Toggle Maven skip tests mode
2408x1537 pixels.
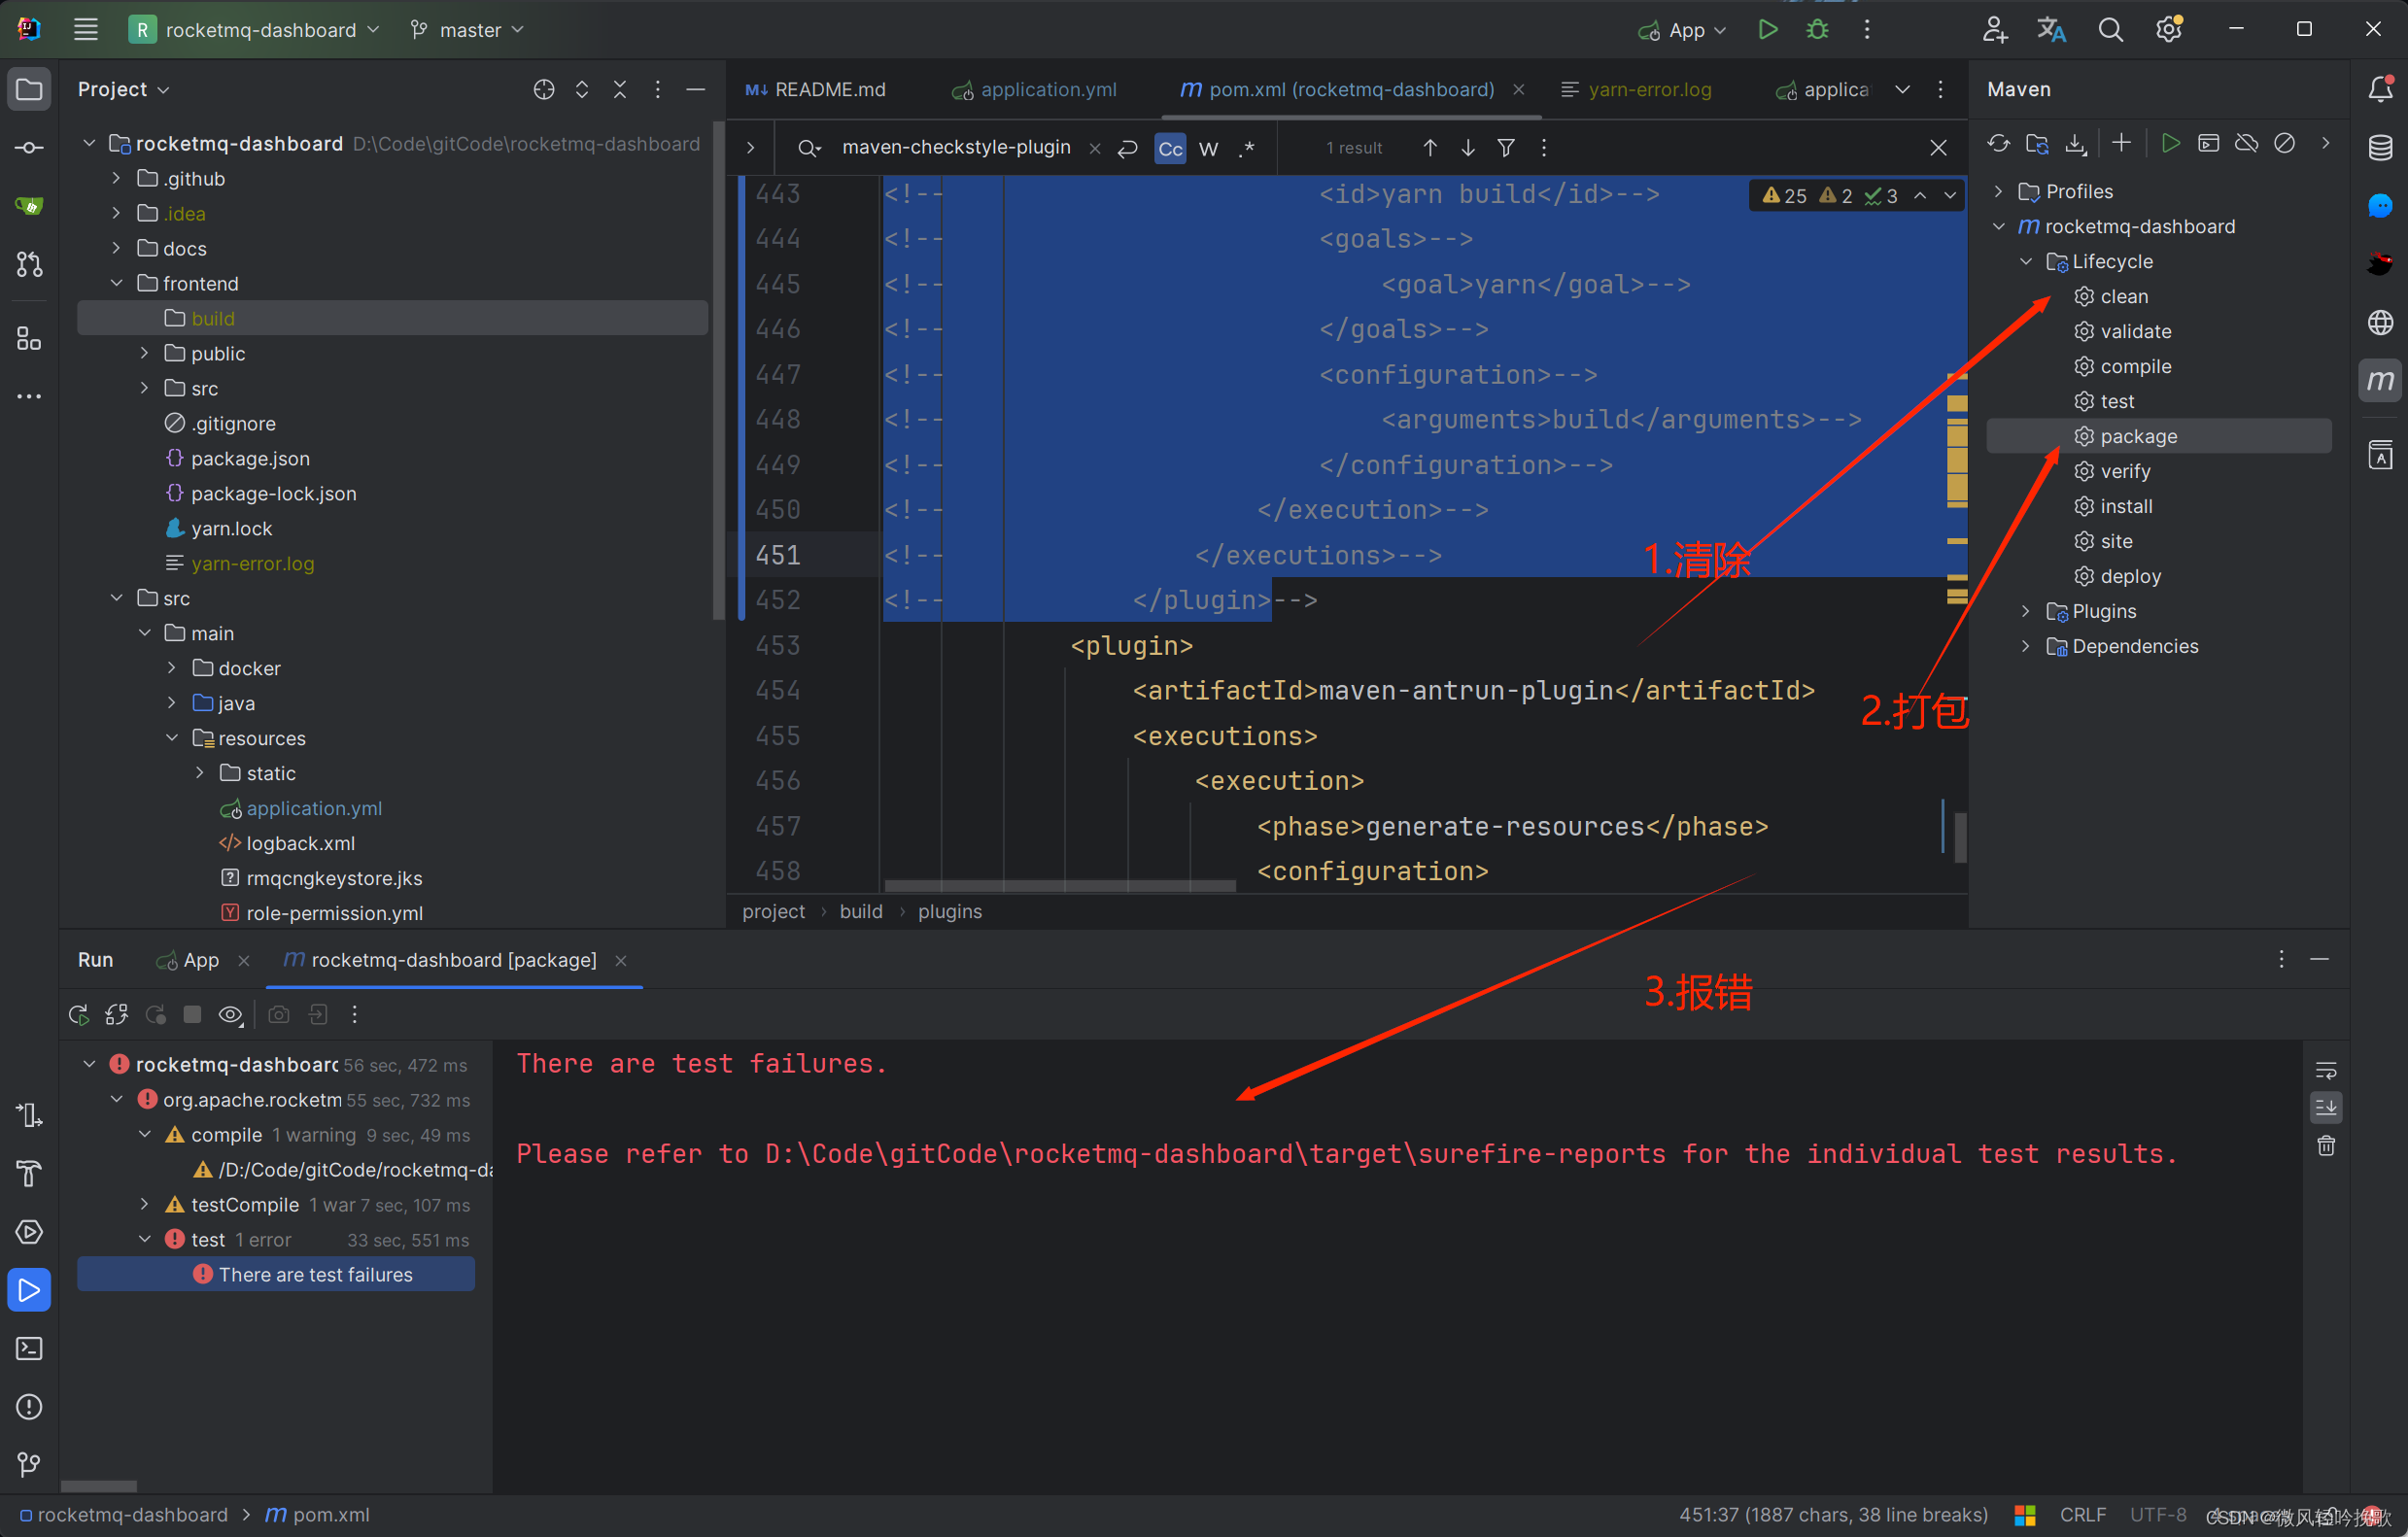pyautogui.click(x=2284, y=144)
